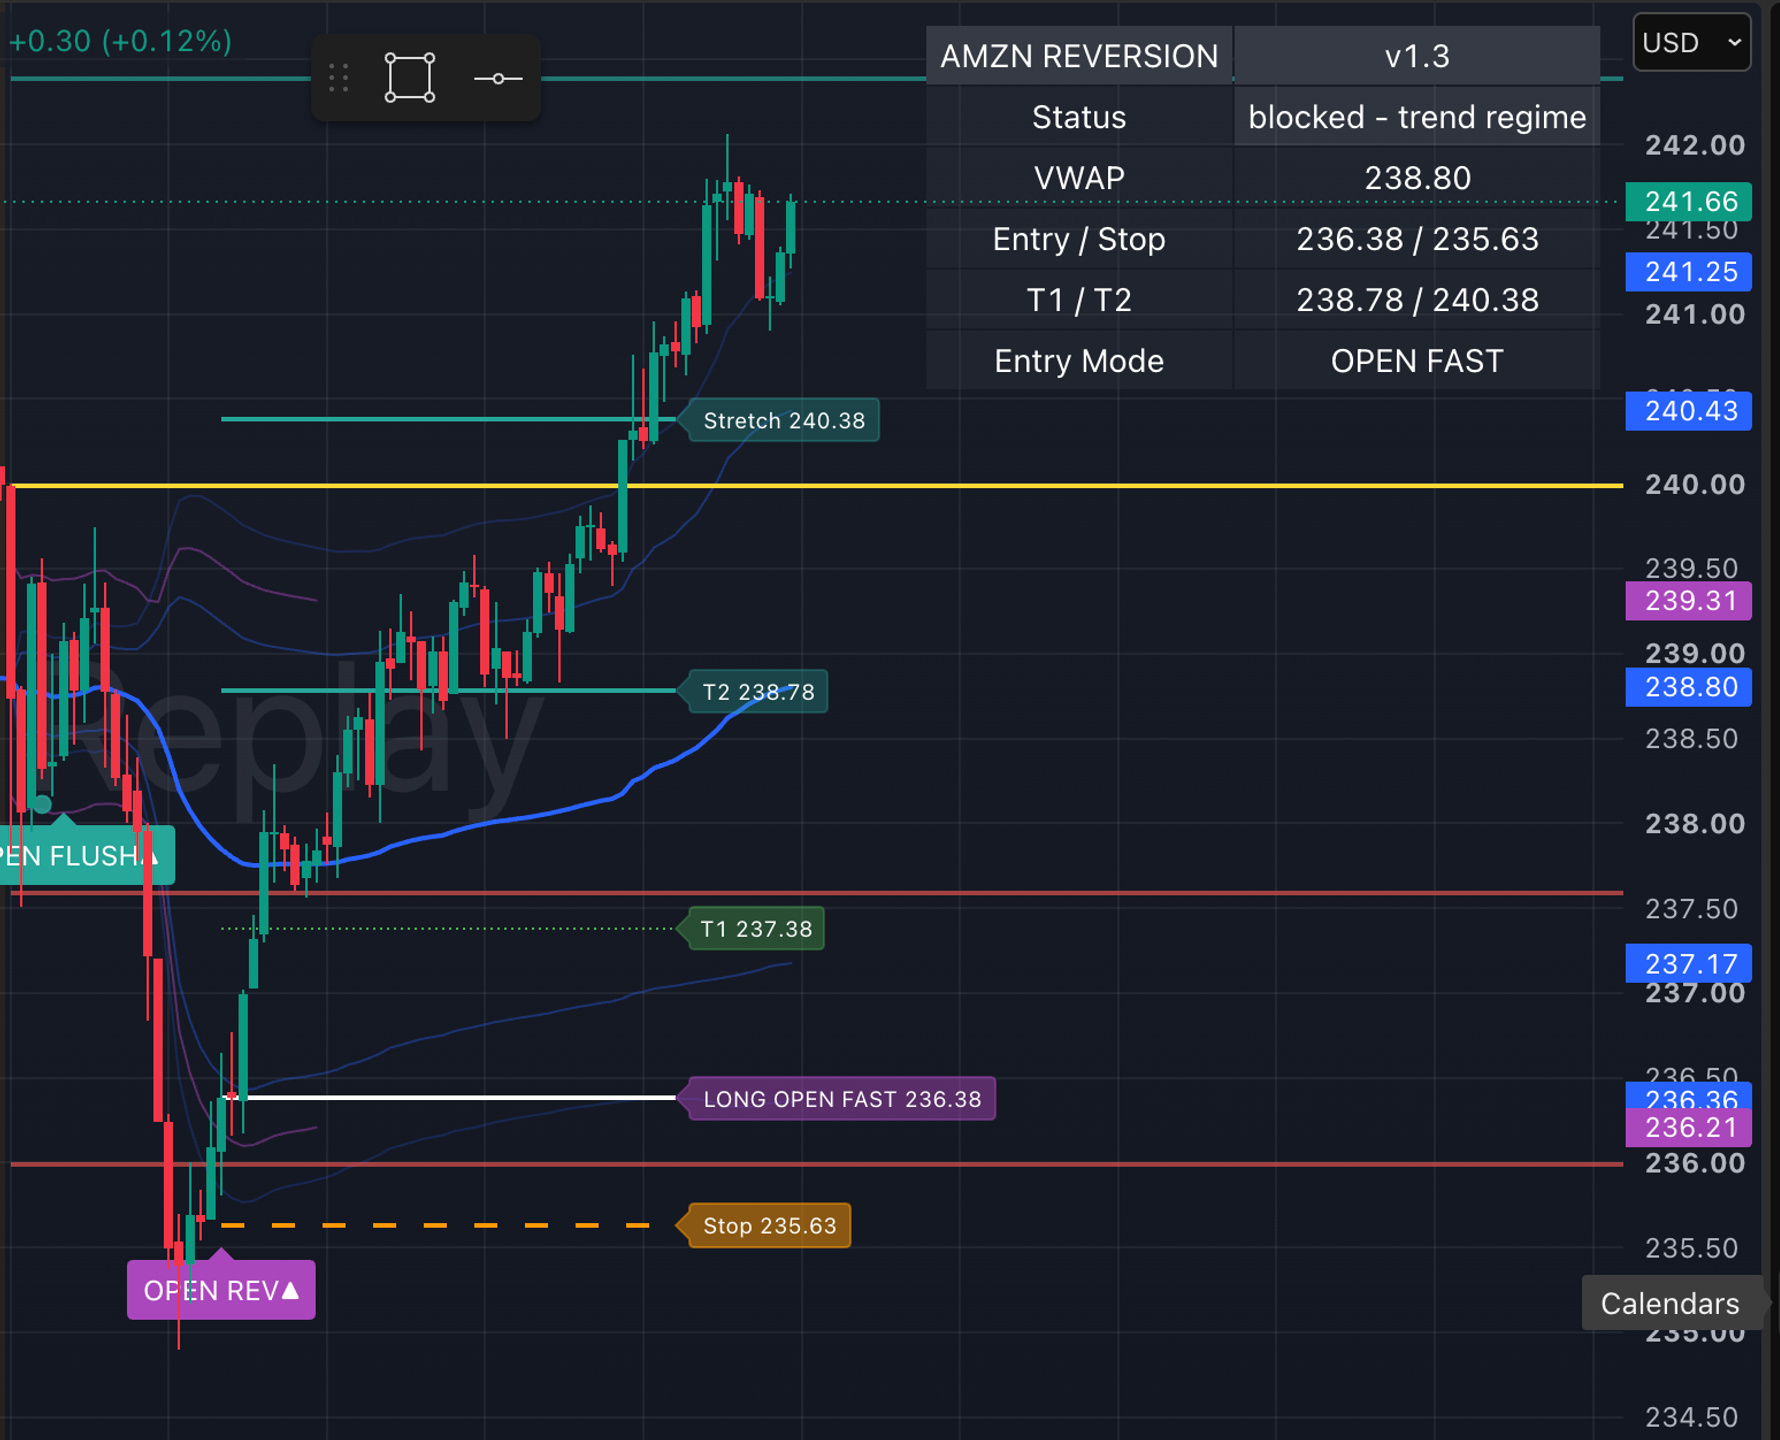
Task: Grab the floating toolbar drag handle
Action: 338,78
